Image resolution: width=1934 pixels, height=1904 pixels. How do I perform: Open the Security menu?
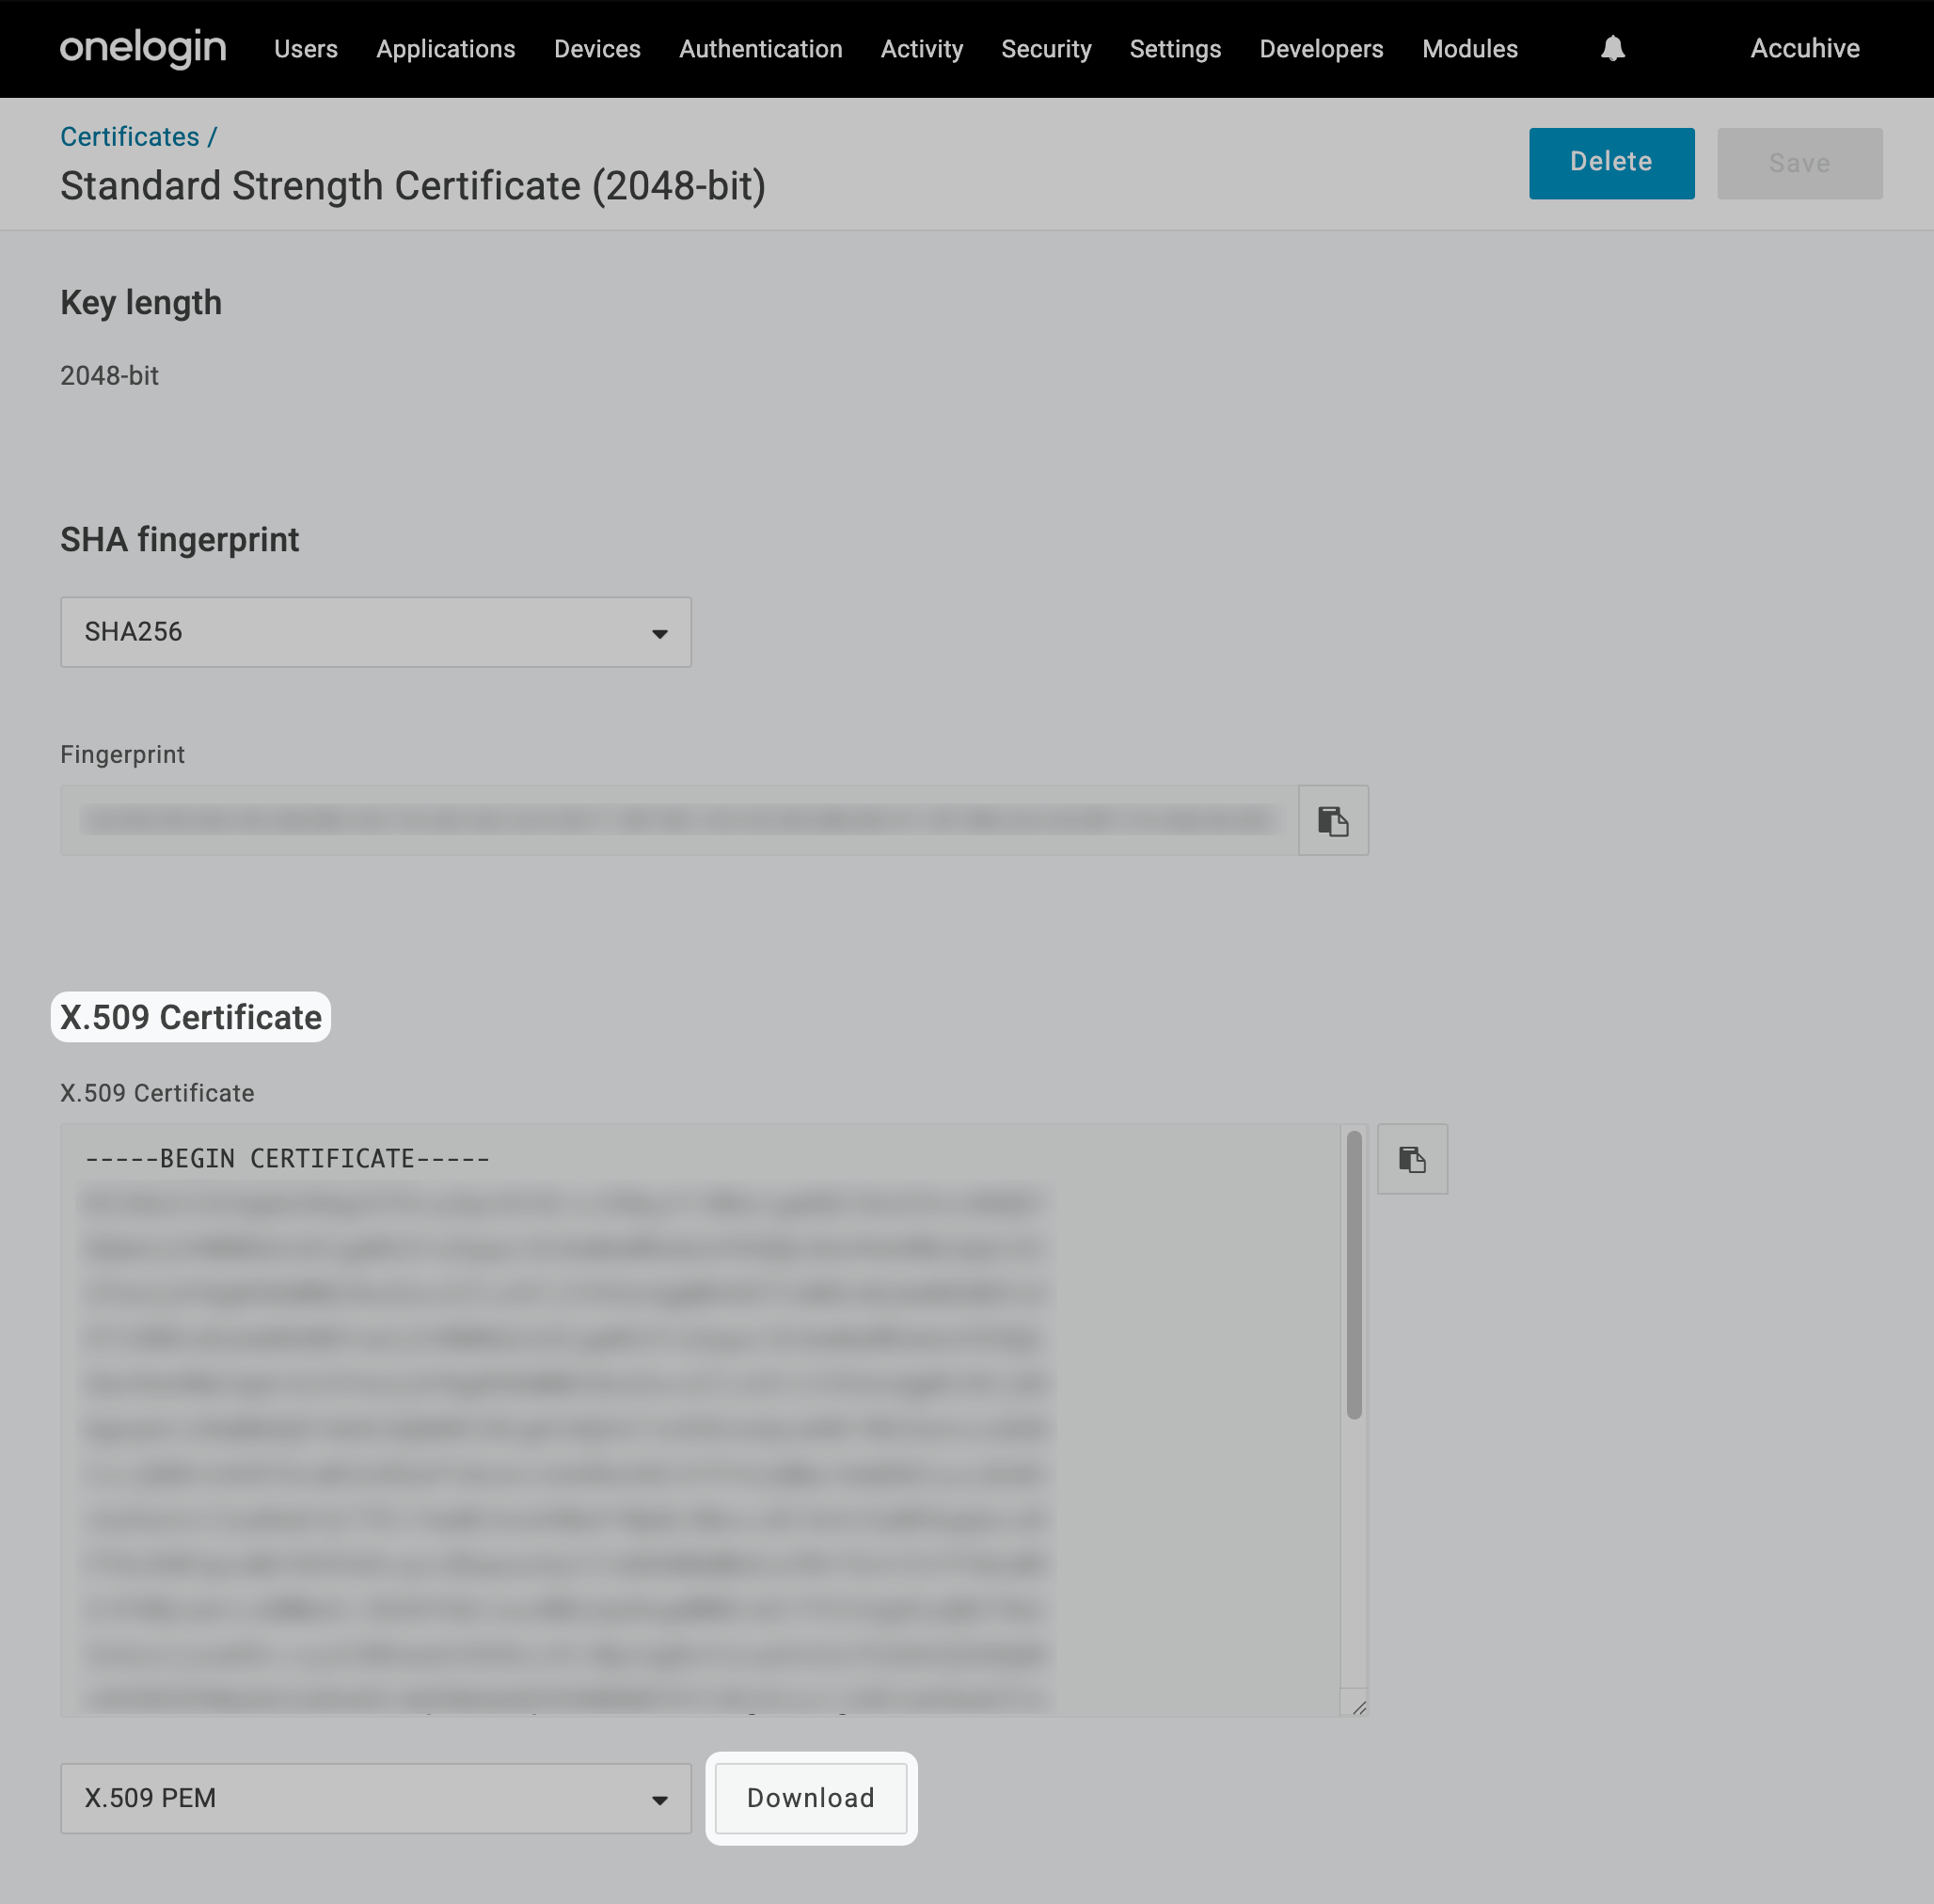(1046, 49)
